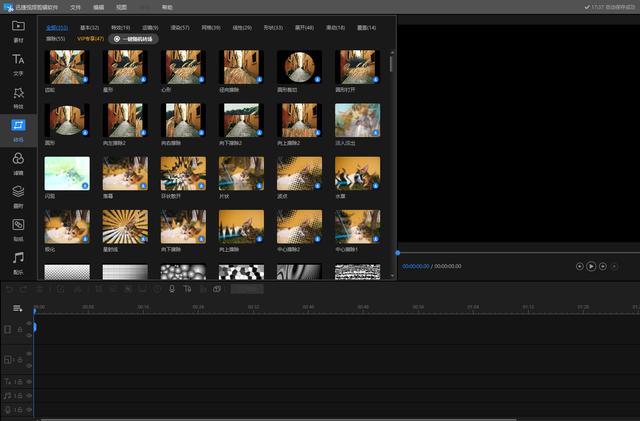Open the TA text panel in sidebar
This screenshot has width=640, height=421.
pyautogui.click(x=18, y=64)
